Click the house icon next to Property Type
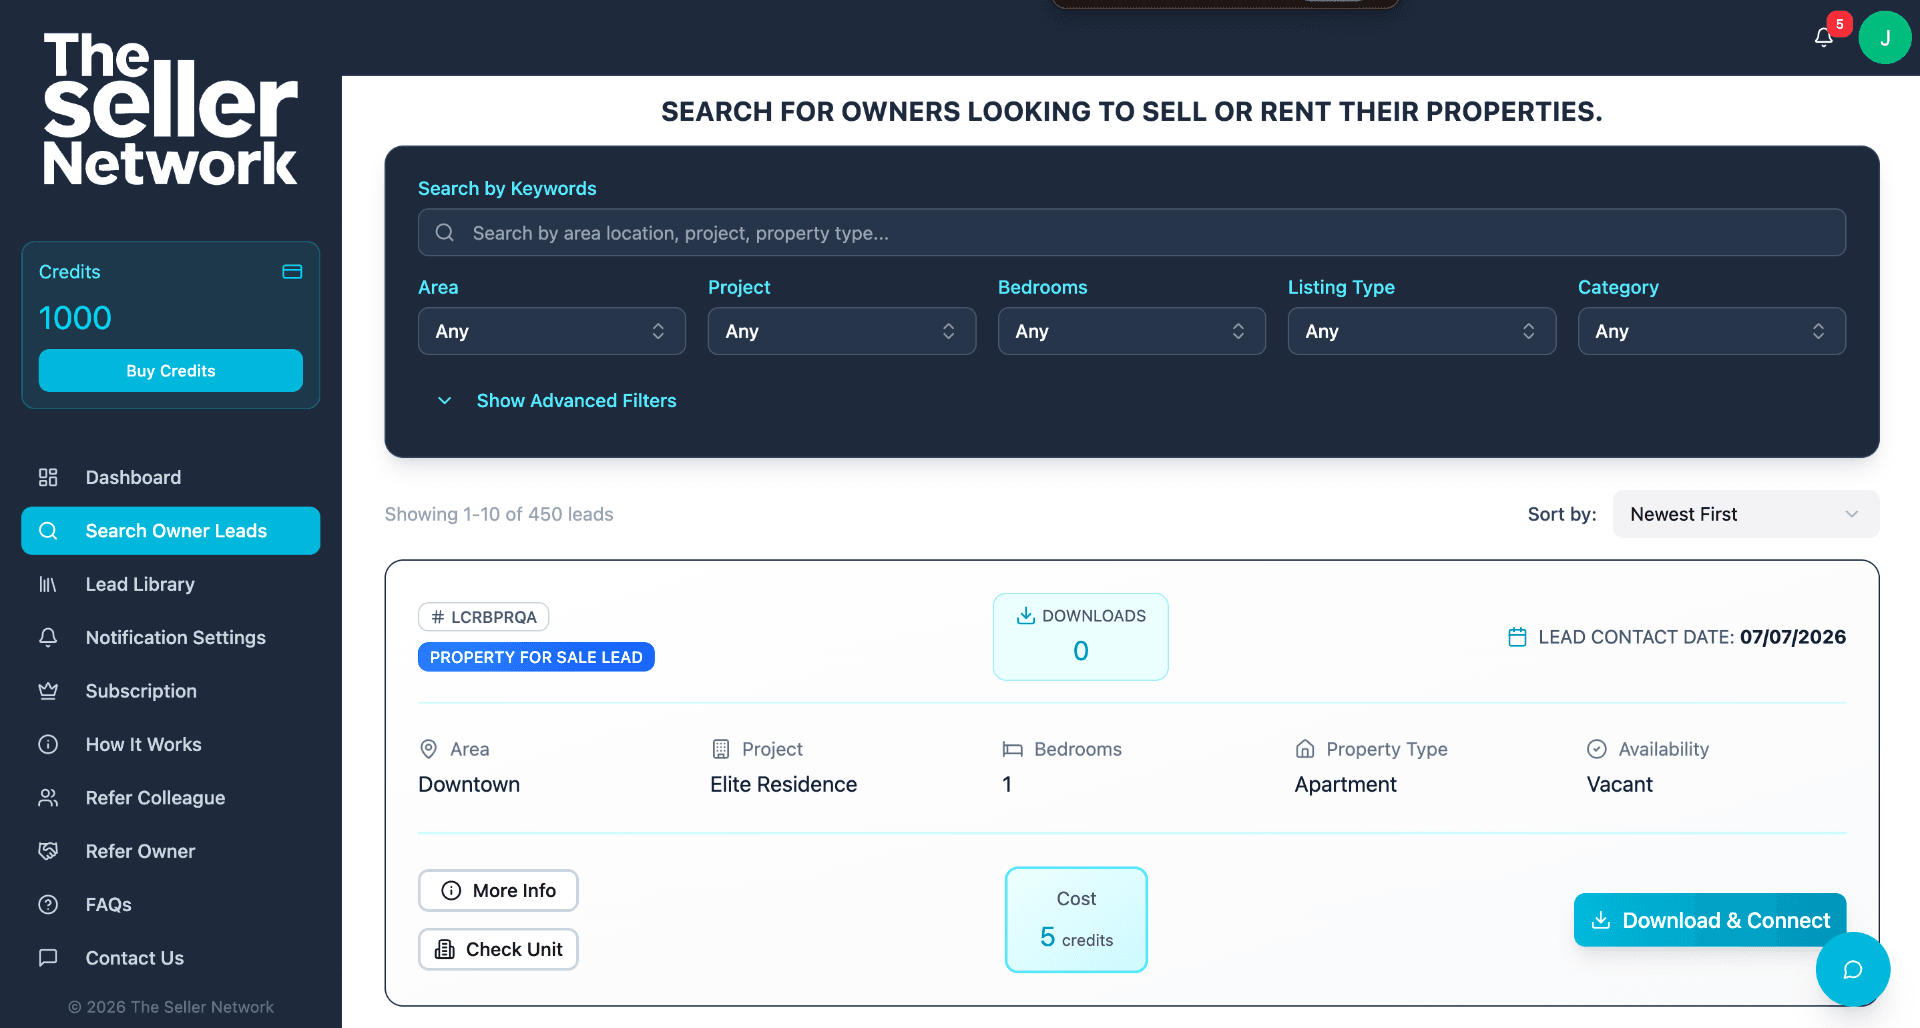1920x1028 pixels. tap(1305, 749)
